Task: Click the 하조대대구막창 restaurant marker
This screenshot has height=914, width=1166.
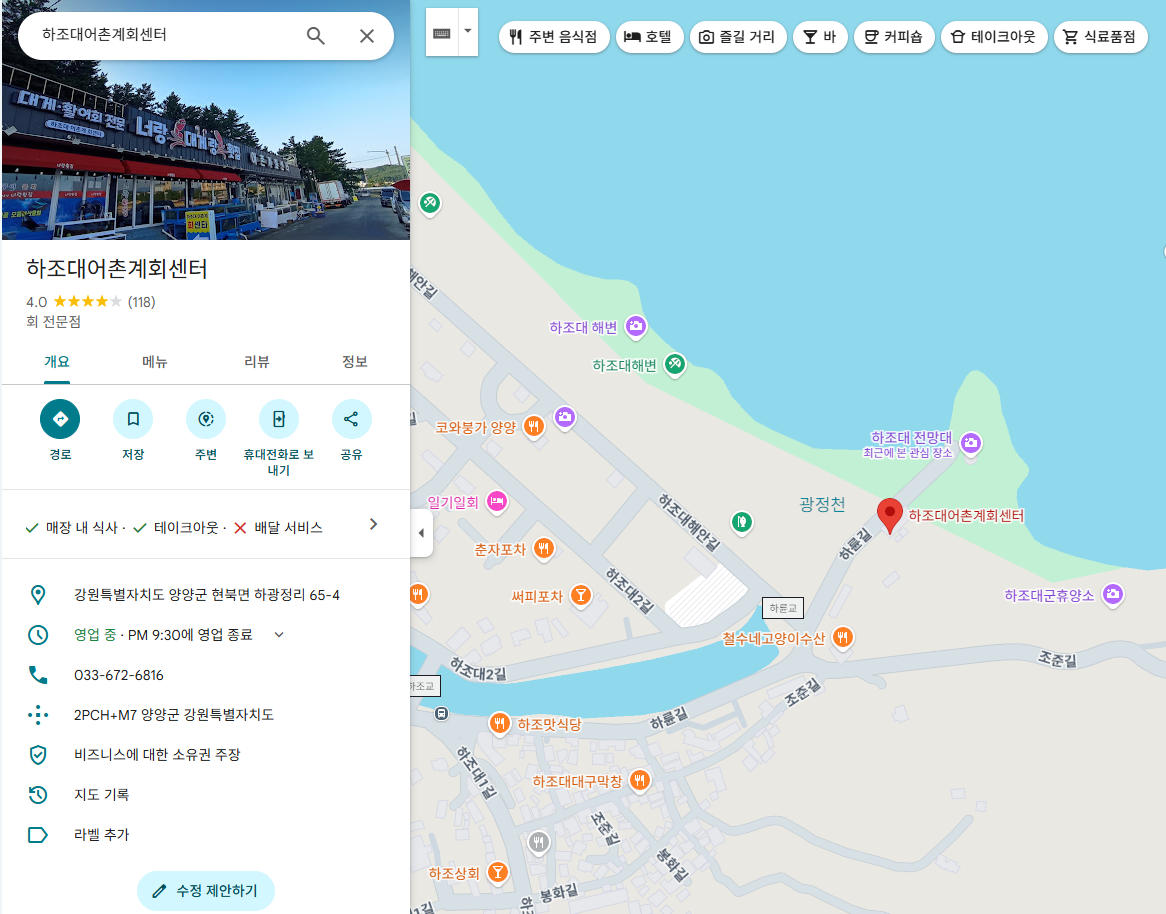Action: pos(640,780)
